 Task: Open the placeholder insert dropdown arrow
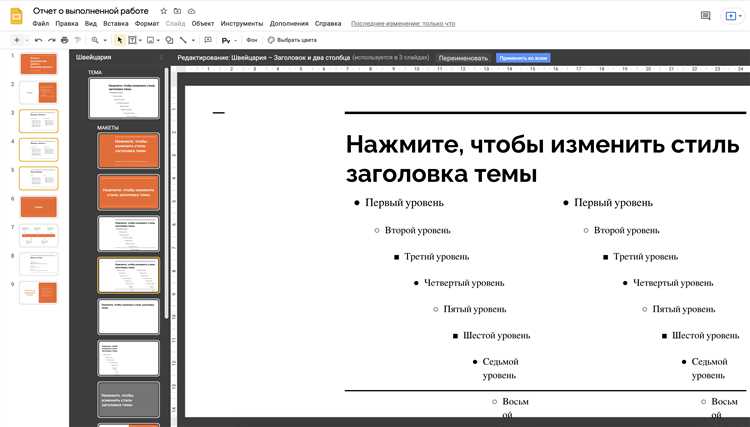pos(235,41)
